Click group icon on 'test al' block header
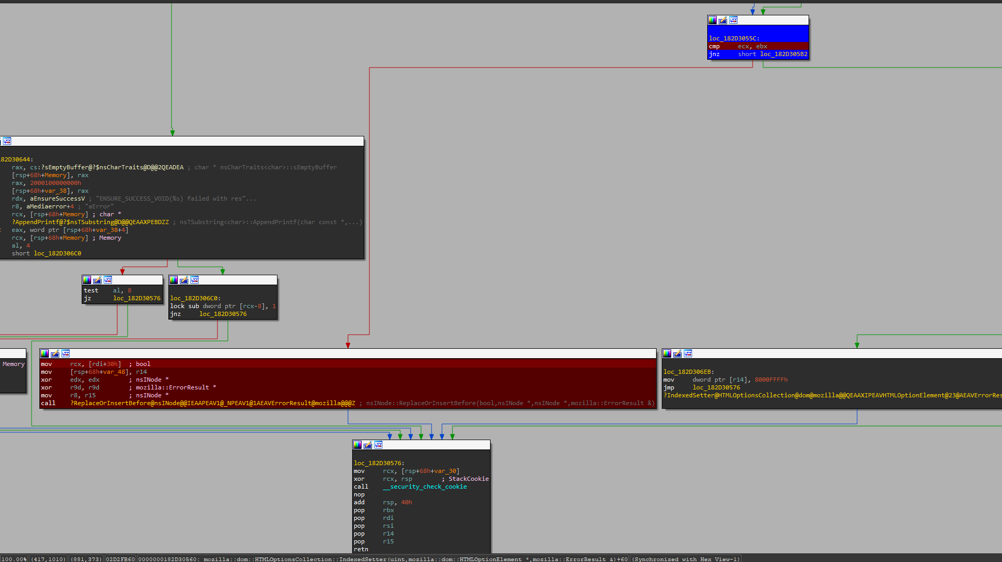 [107, 280]
